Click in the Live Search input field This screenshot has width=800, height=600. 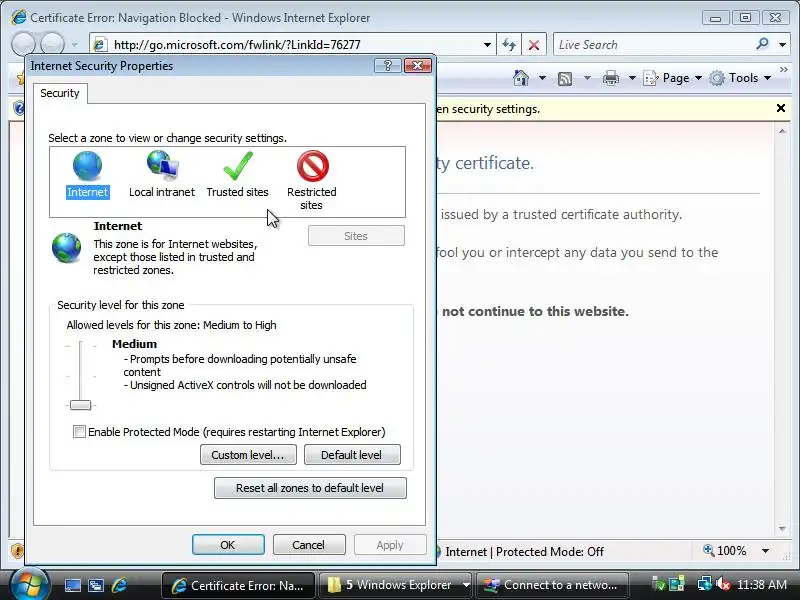click(653, 45)
